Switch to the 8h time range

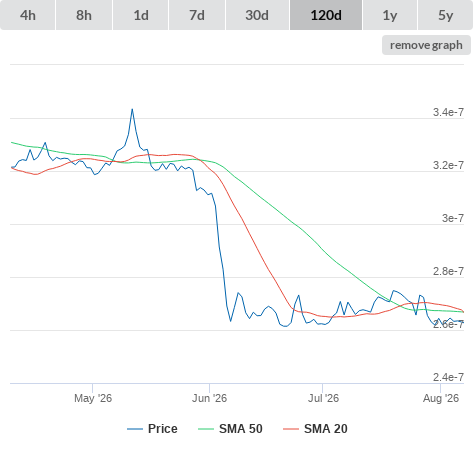coord(84,15)
